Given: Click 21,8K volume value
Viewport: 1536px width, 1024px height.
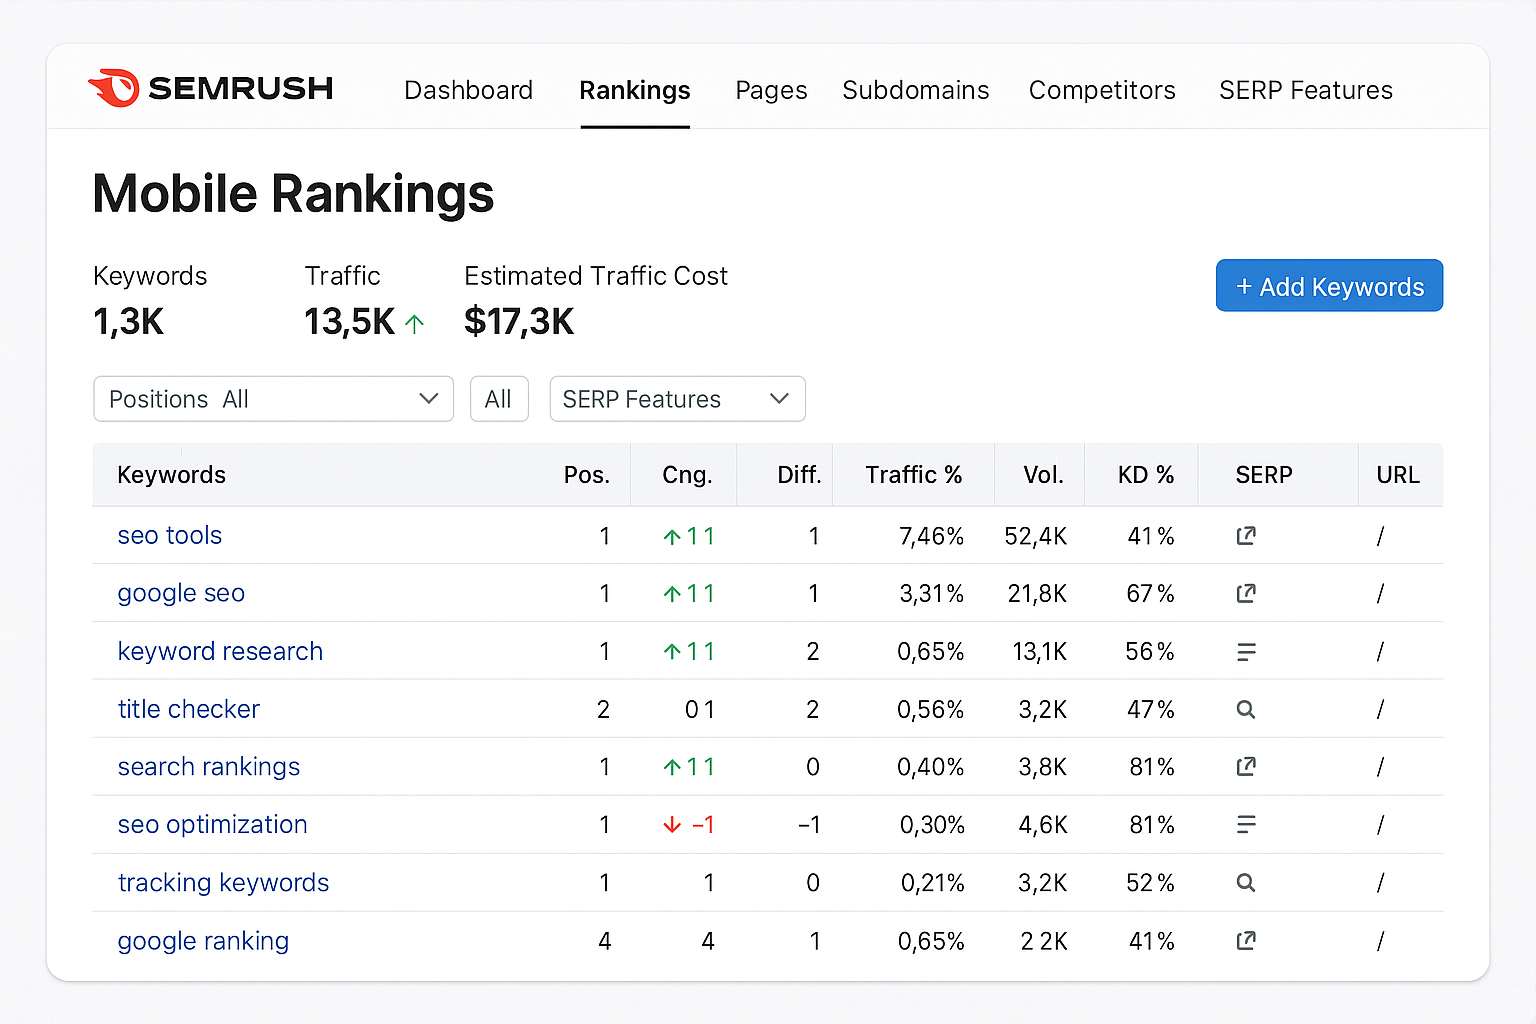Looking at the screenshot, I should 1038,594.
